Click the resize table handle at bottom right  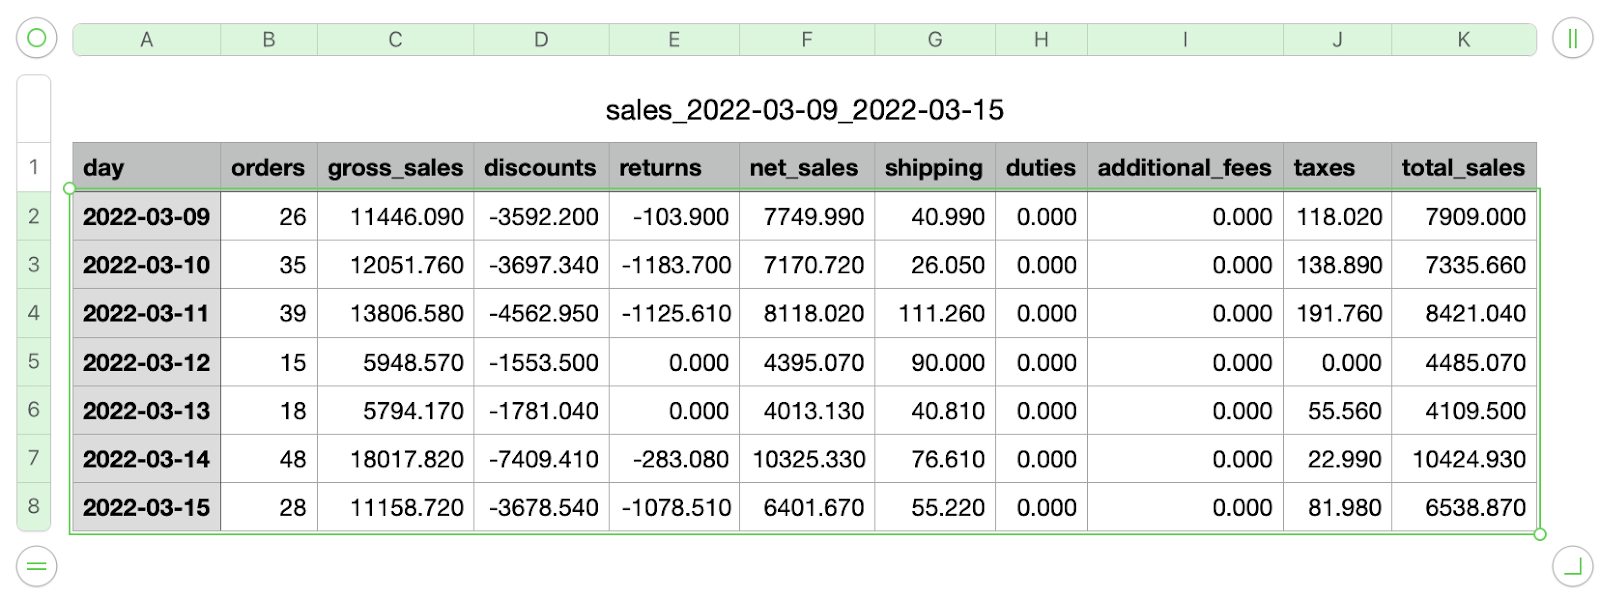(1572, 567)
